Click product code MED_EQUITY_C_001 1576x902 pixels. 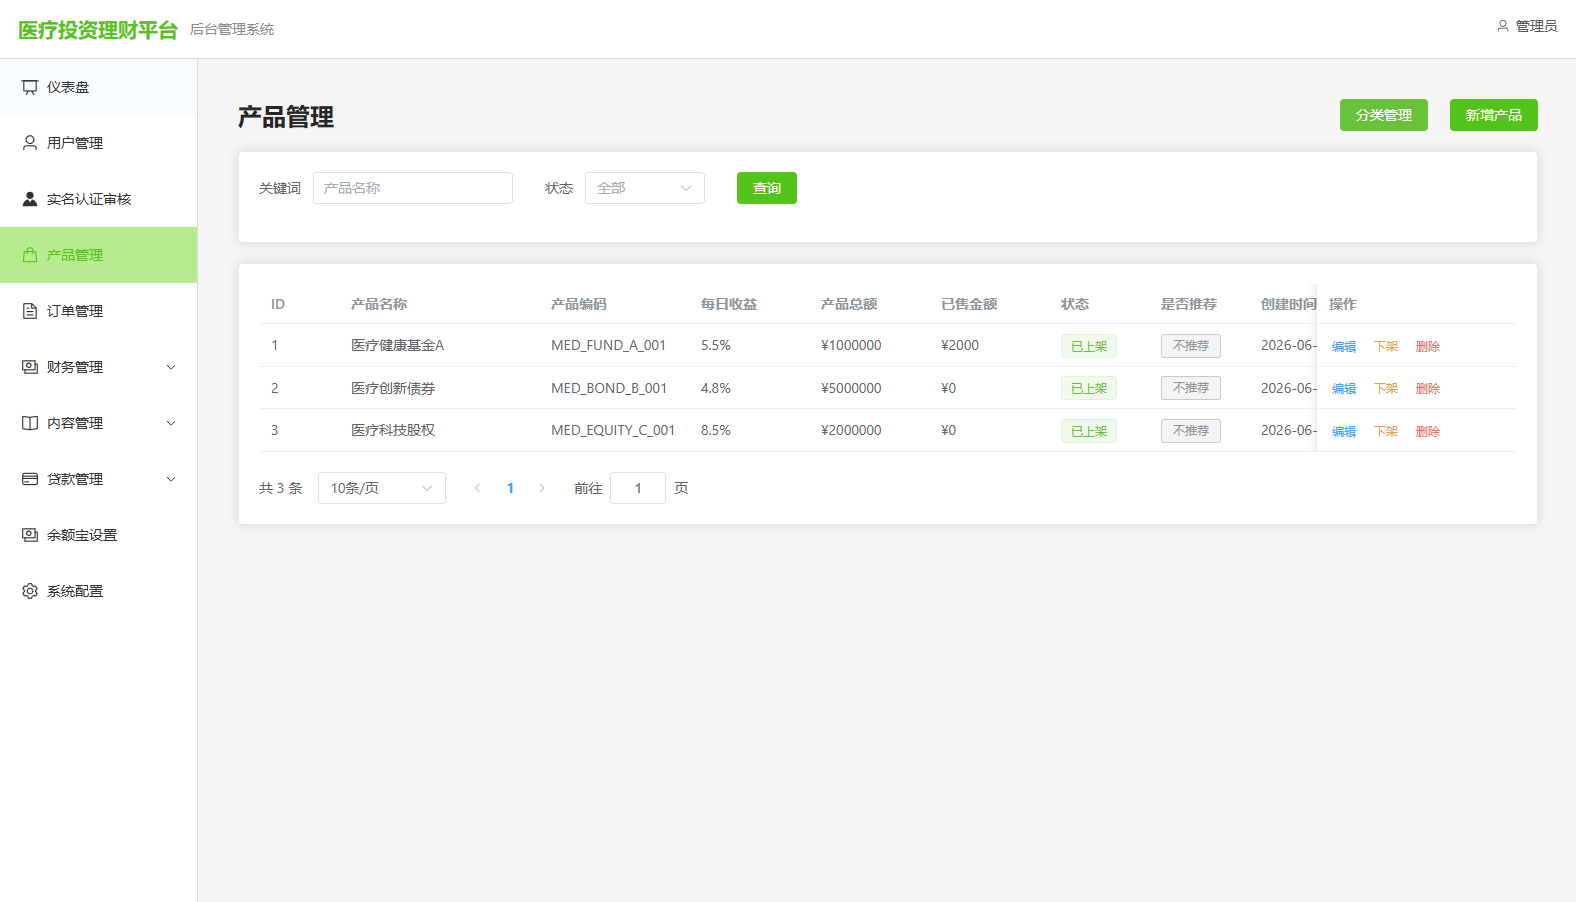click(613, 430)
